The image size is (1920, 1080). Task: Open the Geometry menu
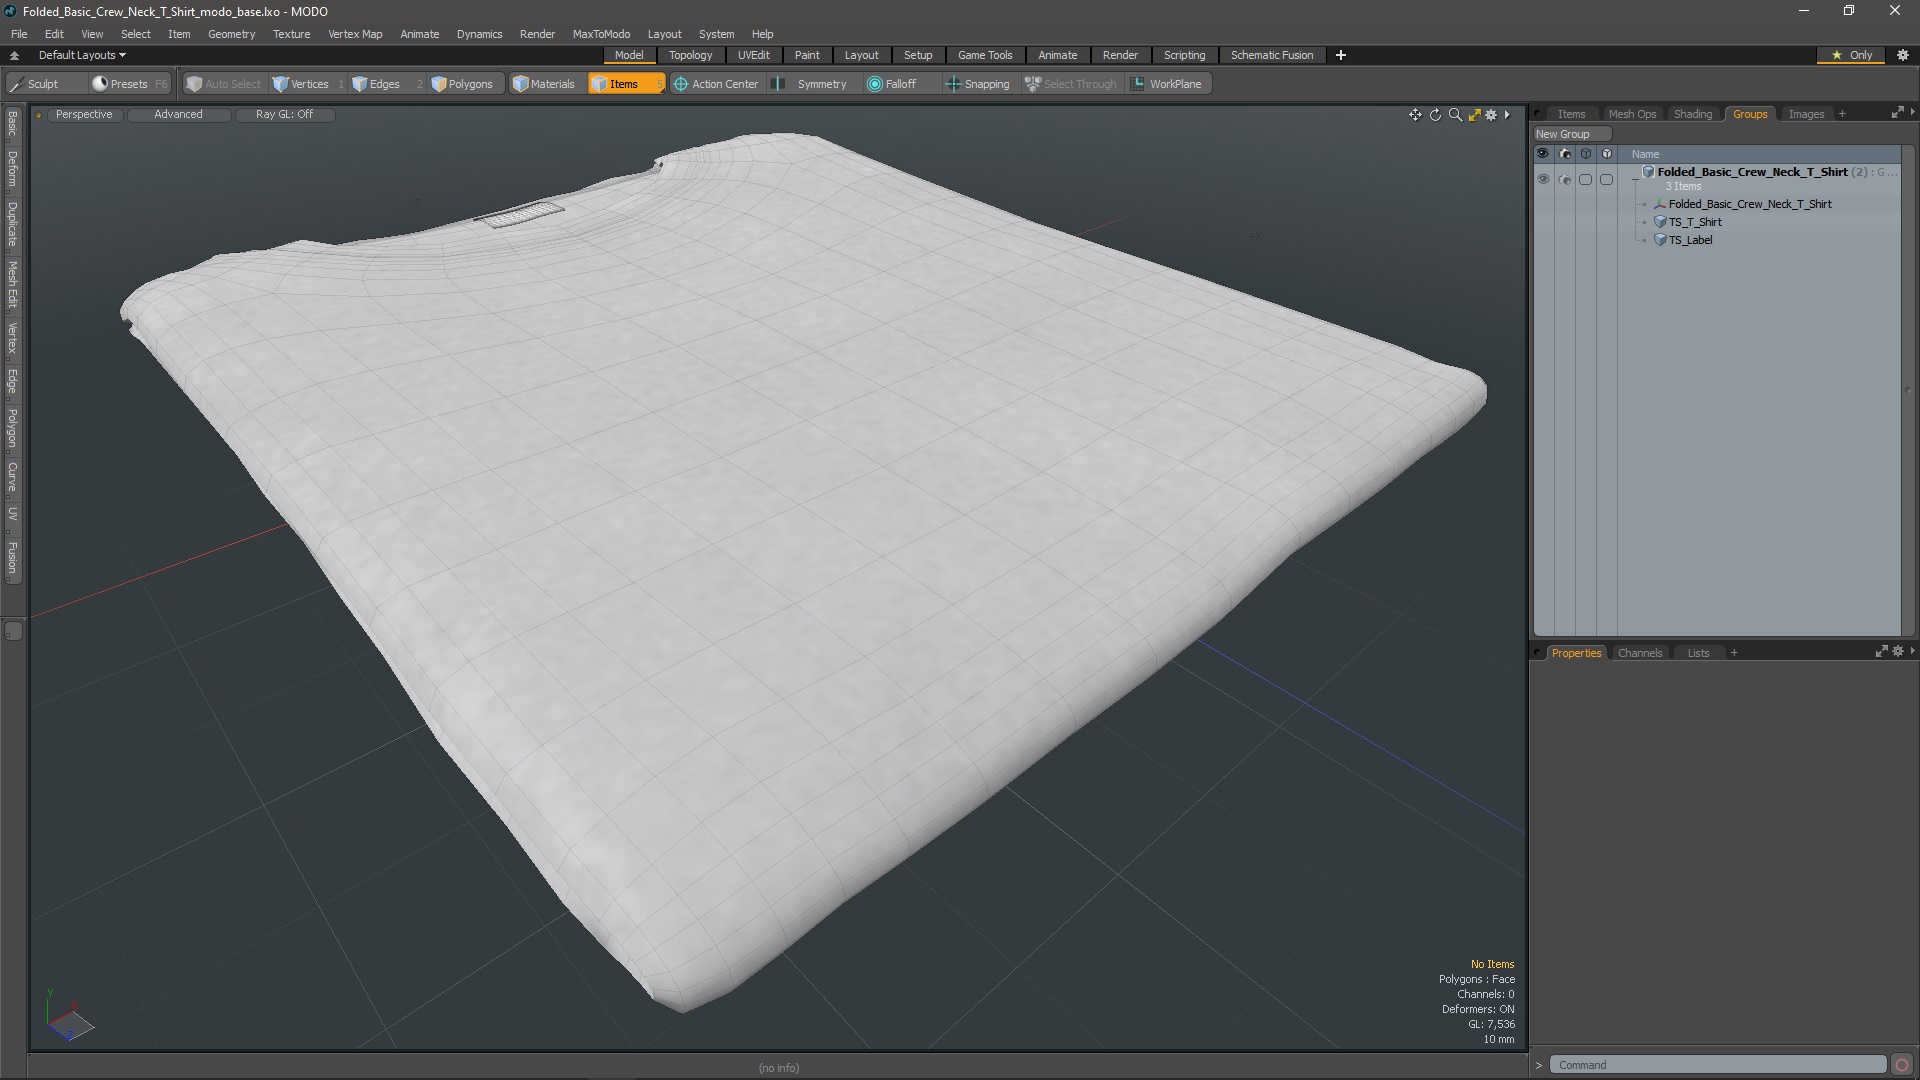(x=231, y=34)
